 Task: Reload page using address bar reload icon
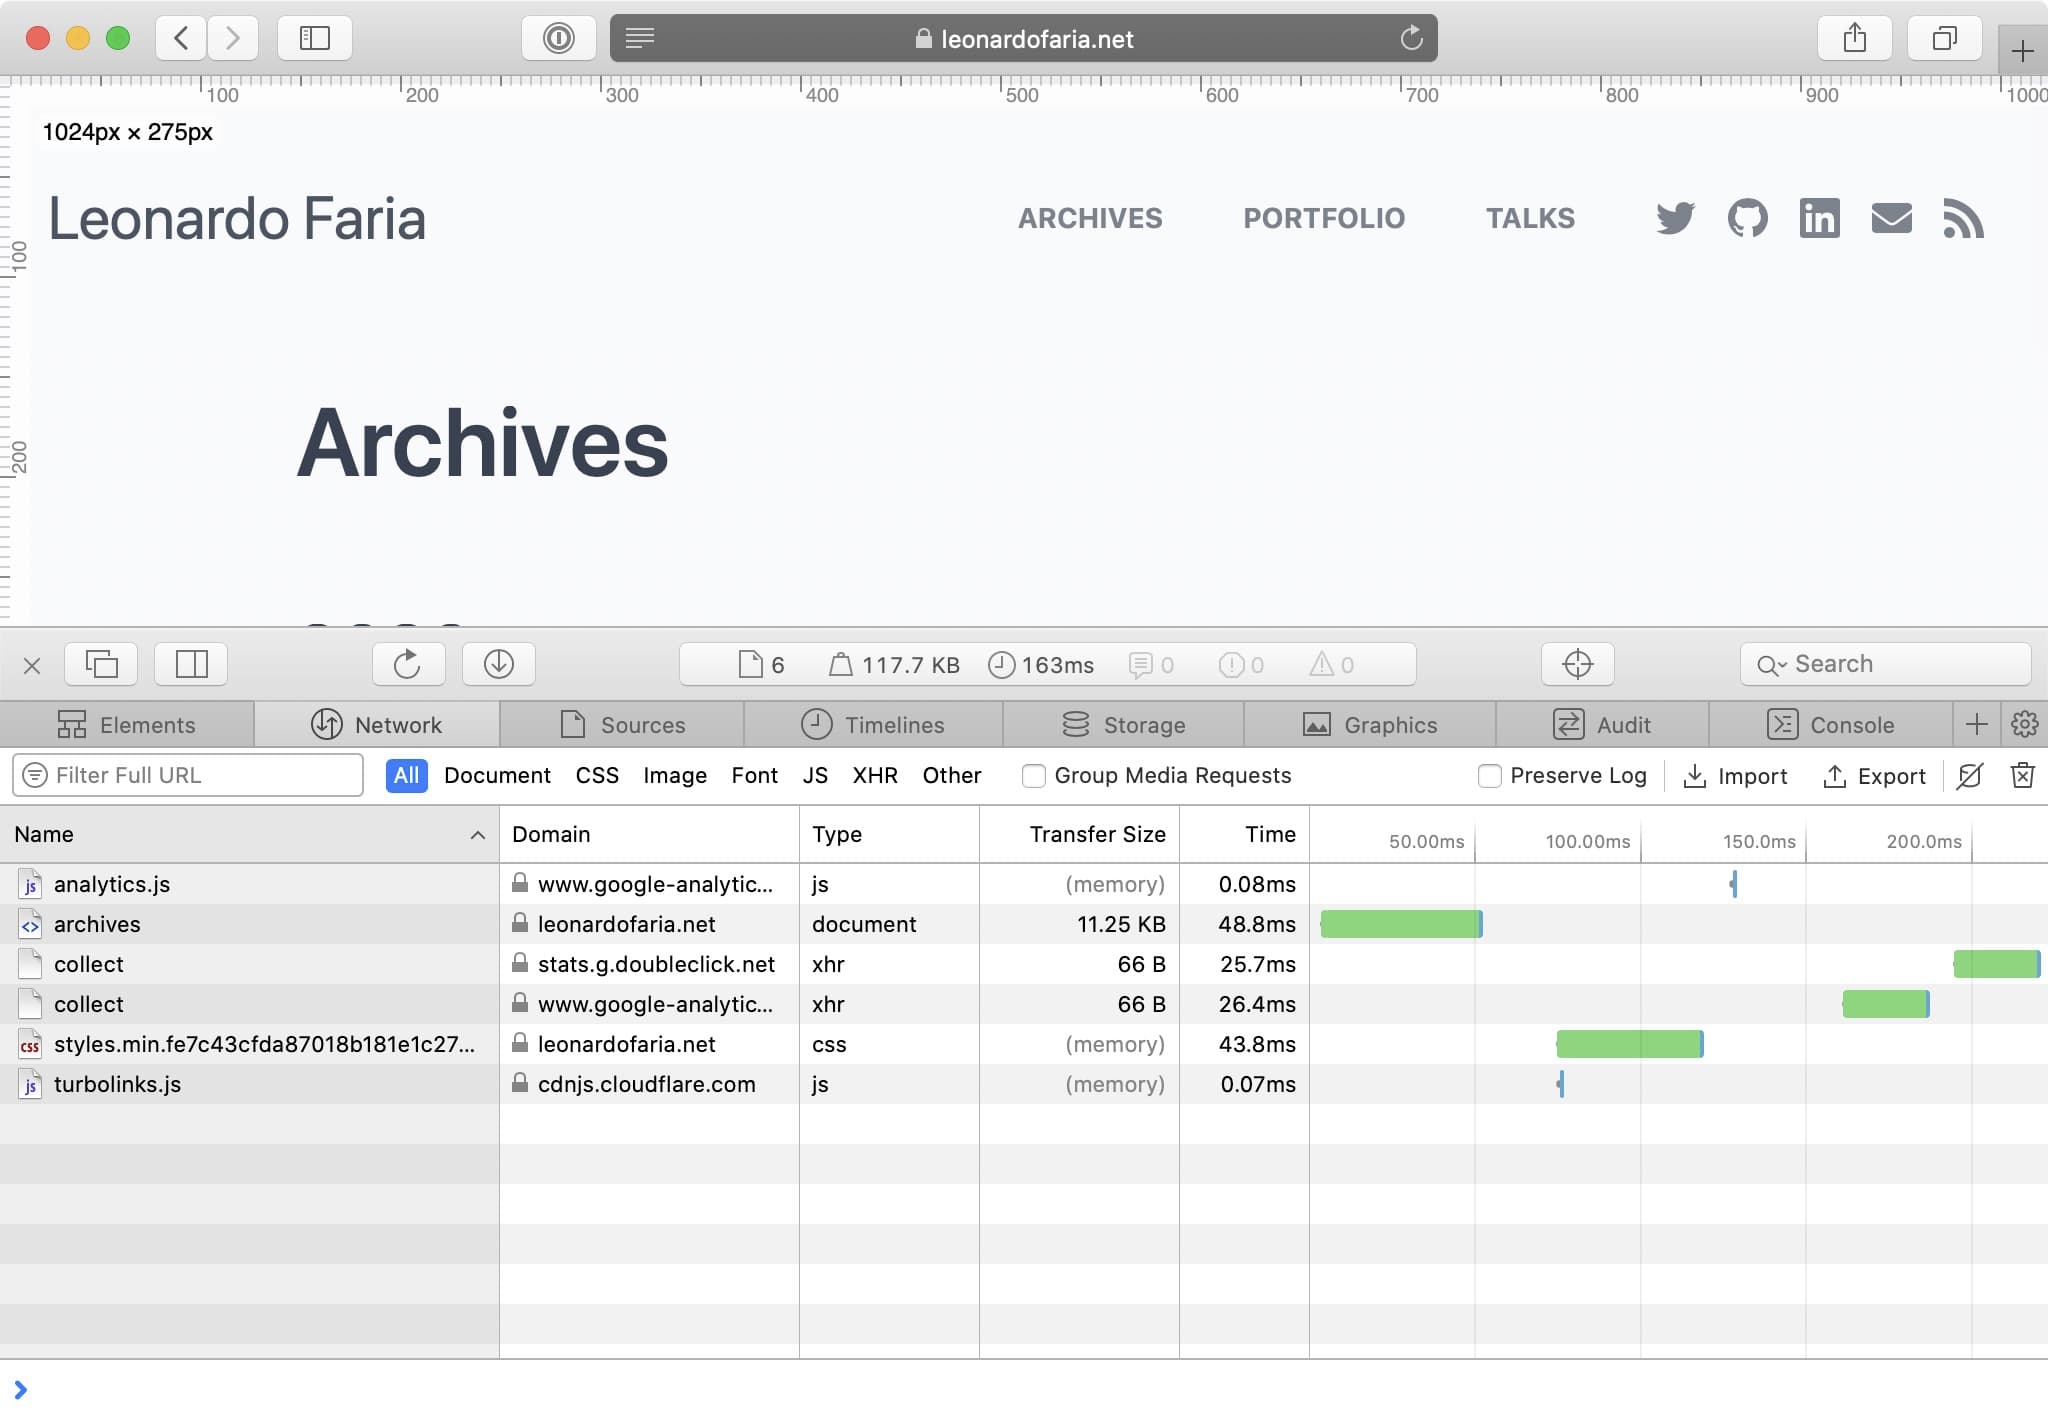pyautogui.click(x=1411, y=38)
